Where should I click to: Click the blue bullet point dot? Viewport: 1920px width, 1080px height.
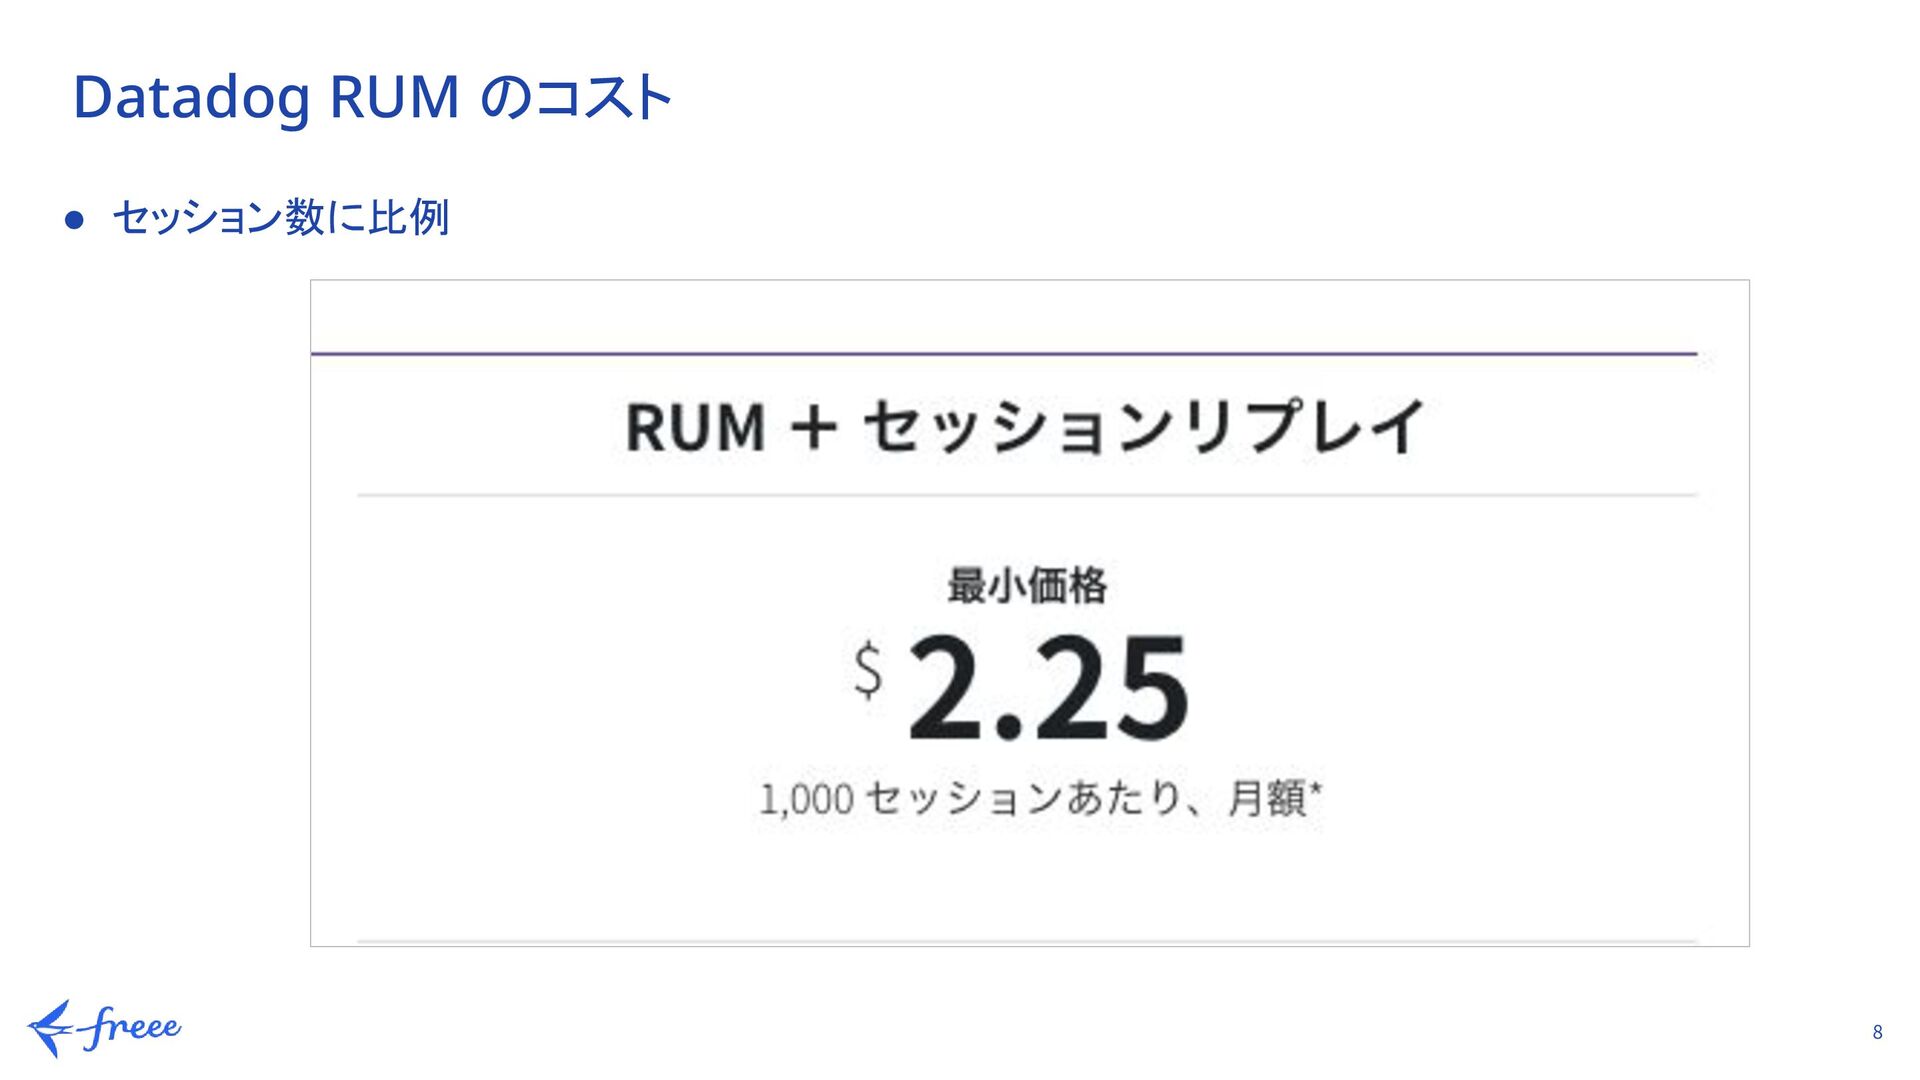(x=74, y=219)
